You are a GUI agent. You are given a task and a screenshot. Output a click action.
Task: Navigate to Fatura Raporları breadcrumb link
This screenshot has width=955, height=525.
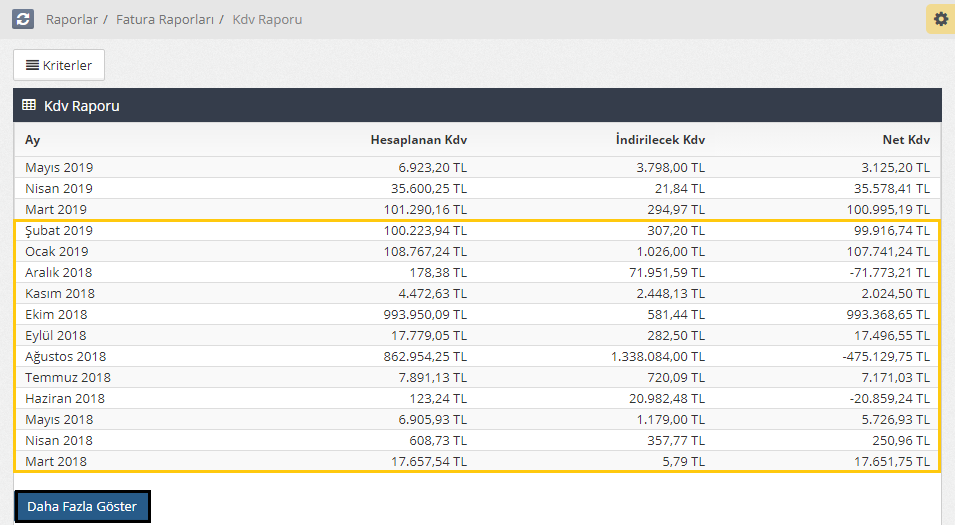[x=164, y=19]
